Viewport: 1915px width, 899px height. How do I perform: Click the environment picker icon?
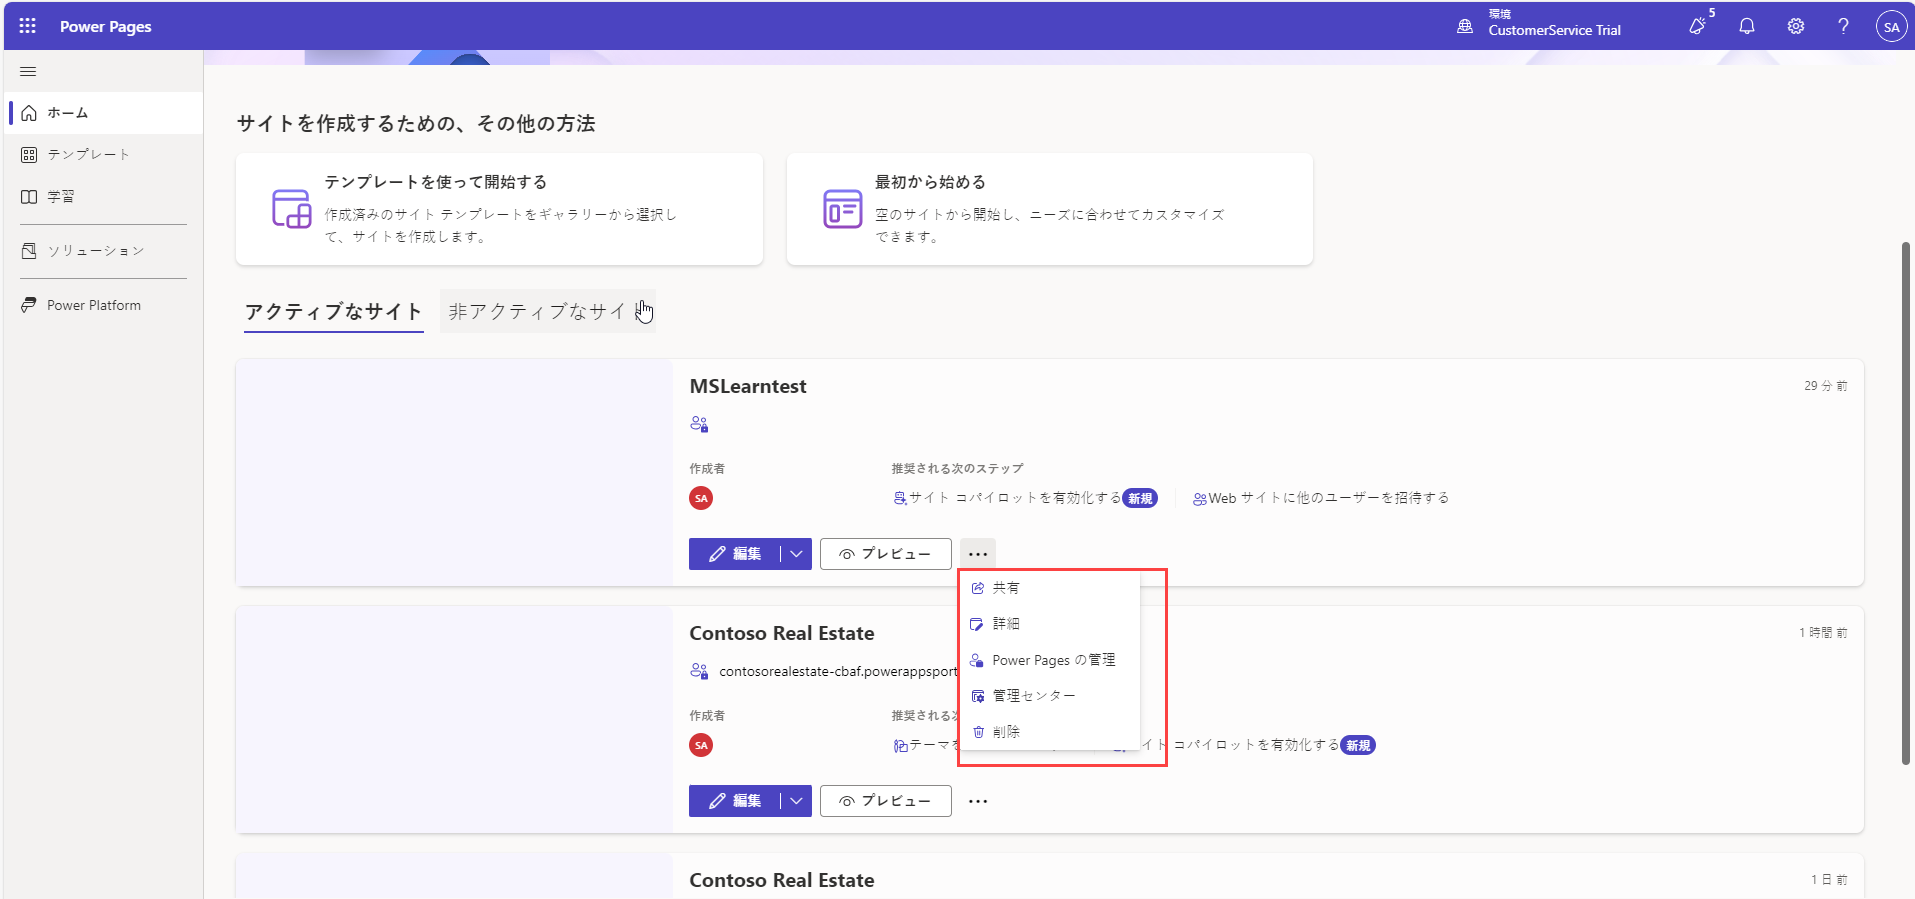pos(1465,26)
